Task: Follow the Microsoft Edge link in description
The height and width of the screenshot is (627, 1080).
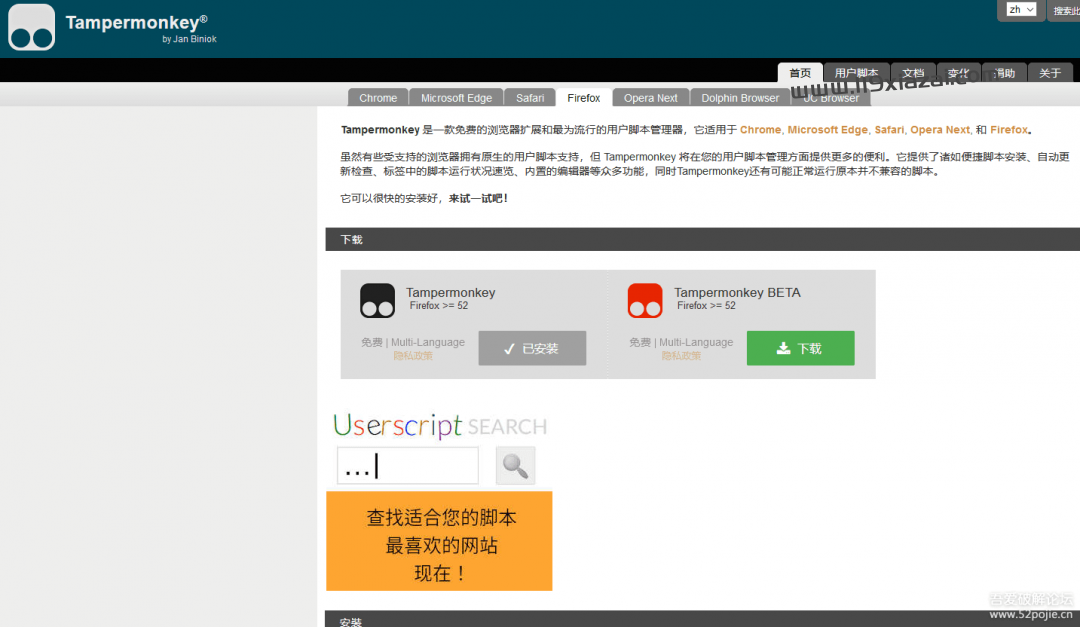Action: (x=827, y=130)
